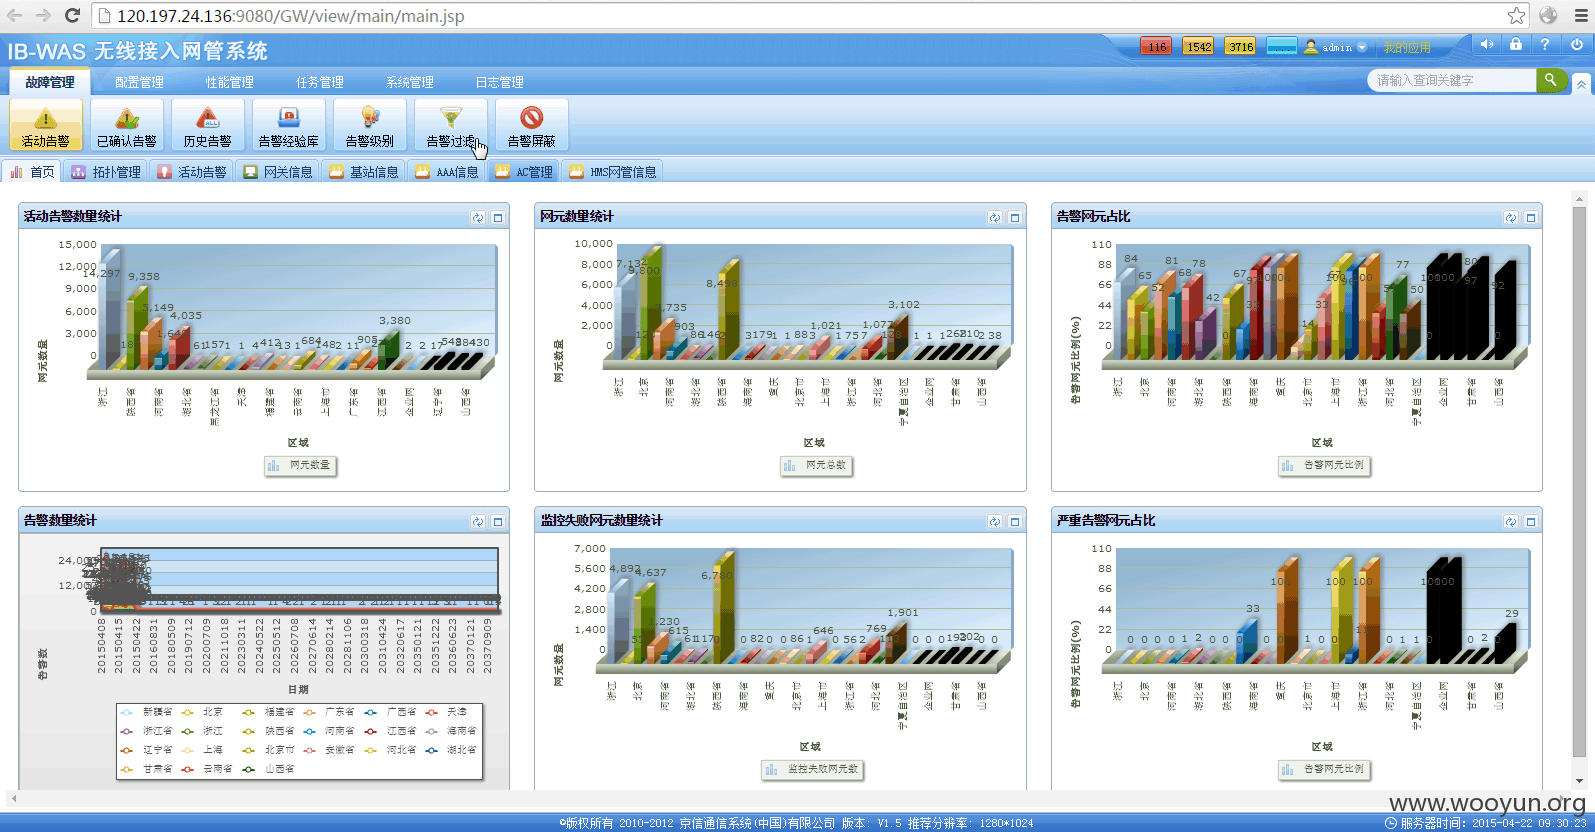Image resolution: width=1595 pixels, height=832 pixels.
Task: Open help via the question mark icon
Action: 1545,45
